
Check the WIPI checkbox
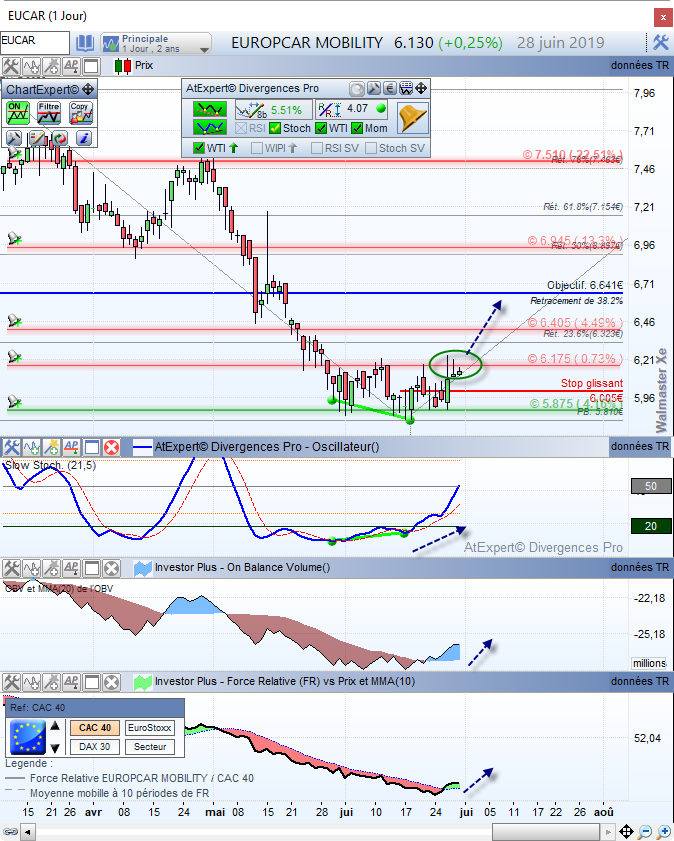coord(257,147)
